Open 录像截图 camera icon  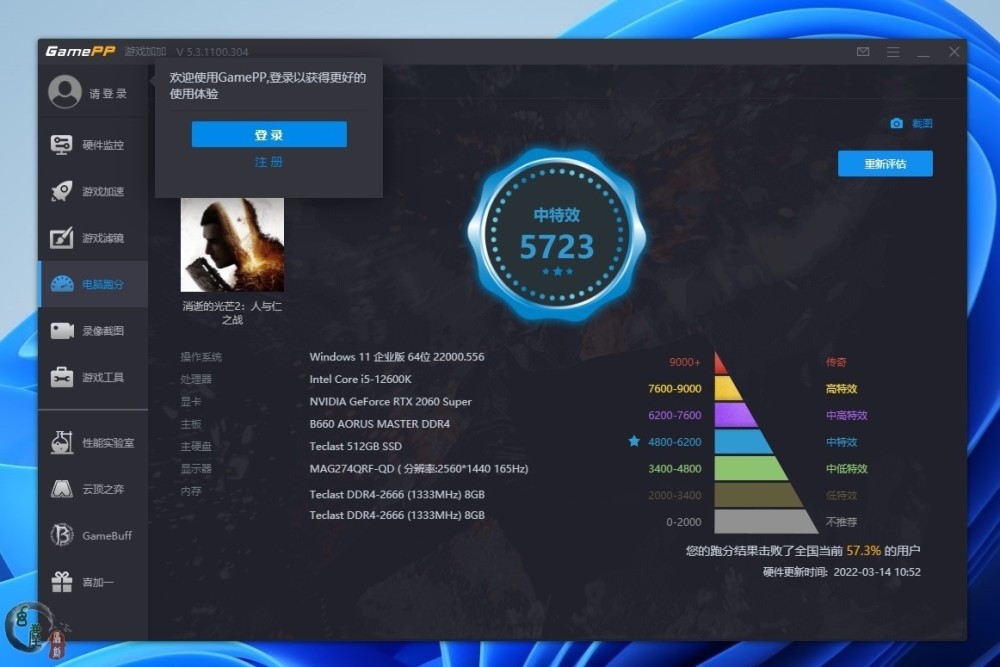(62, 331)
